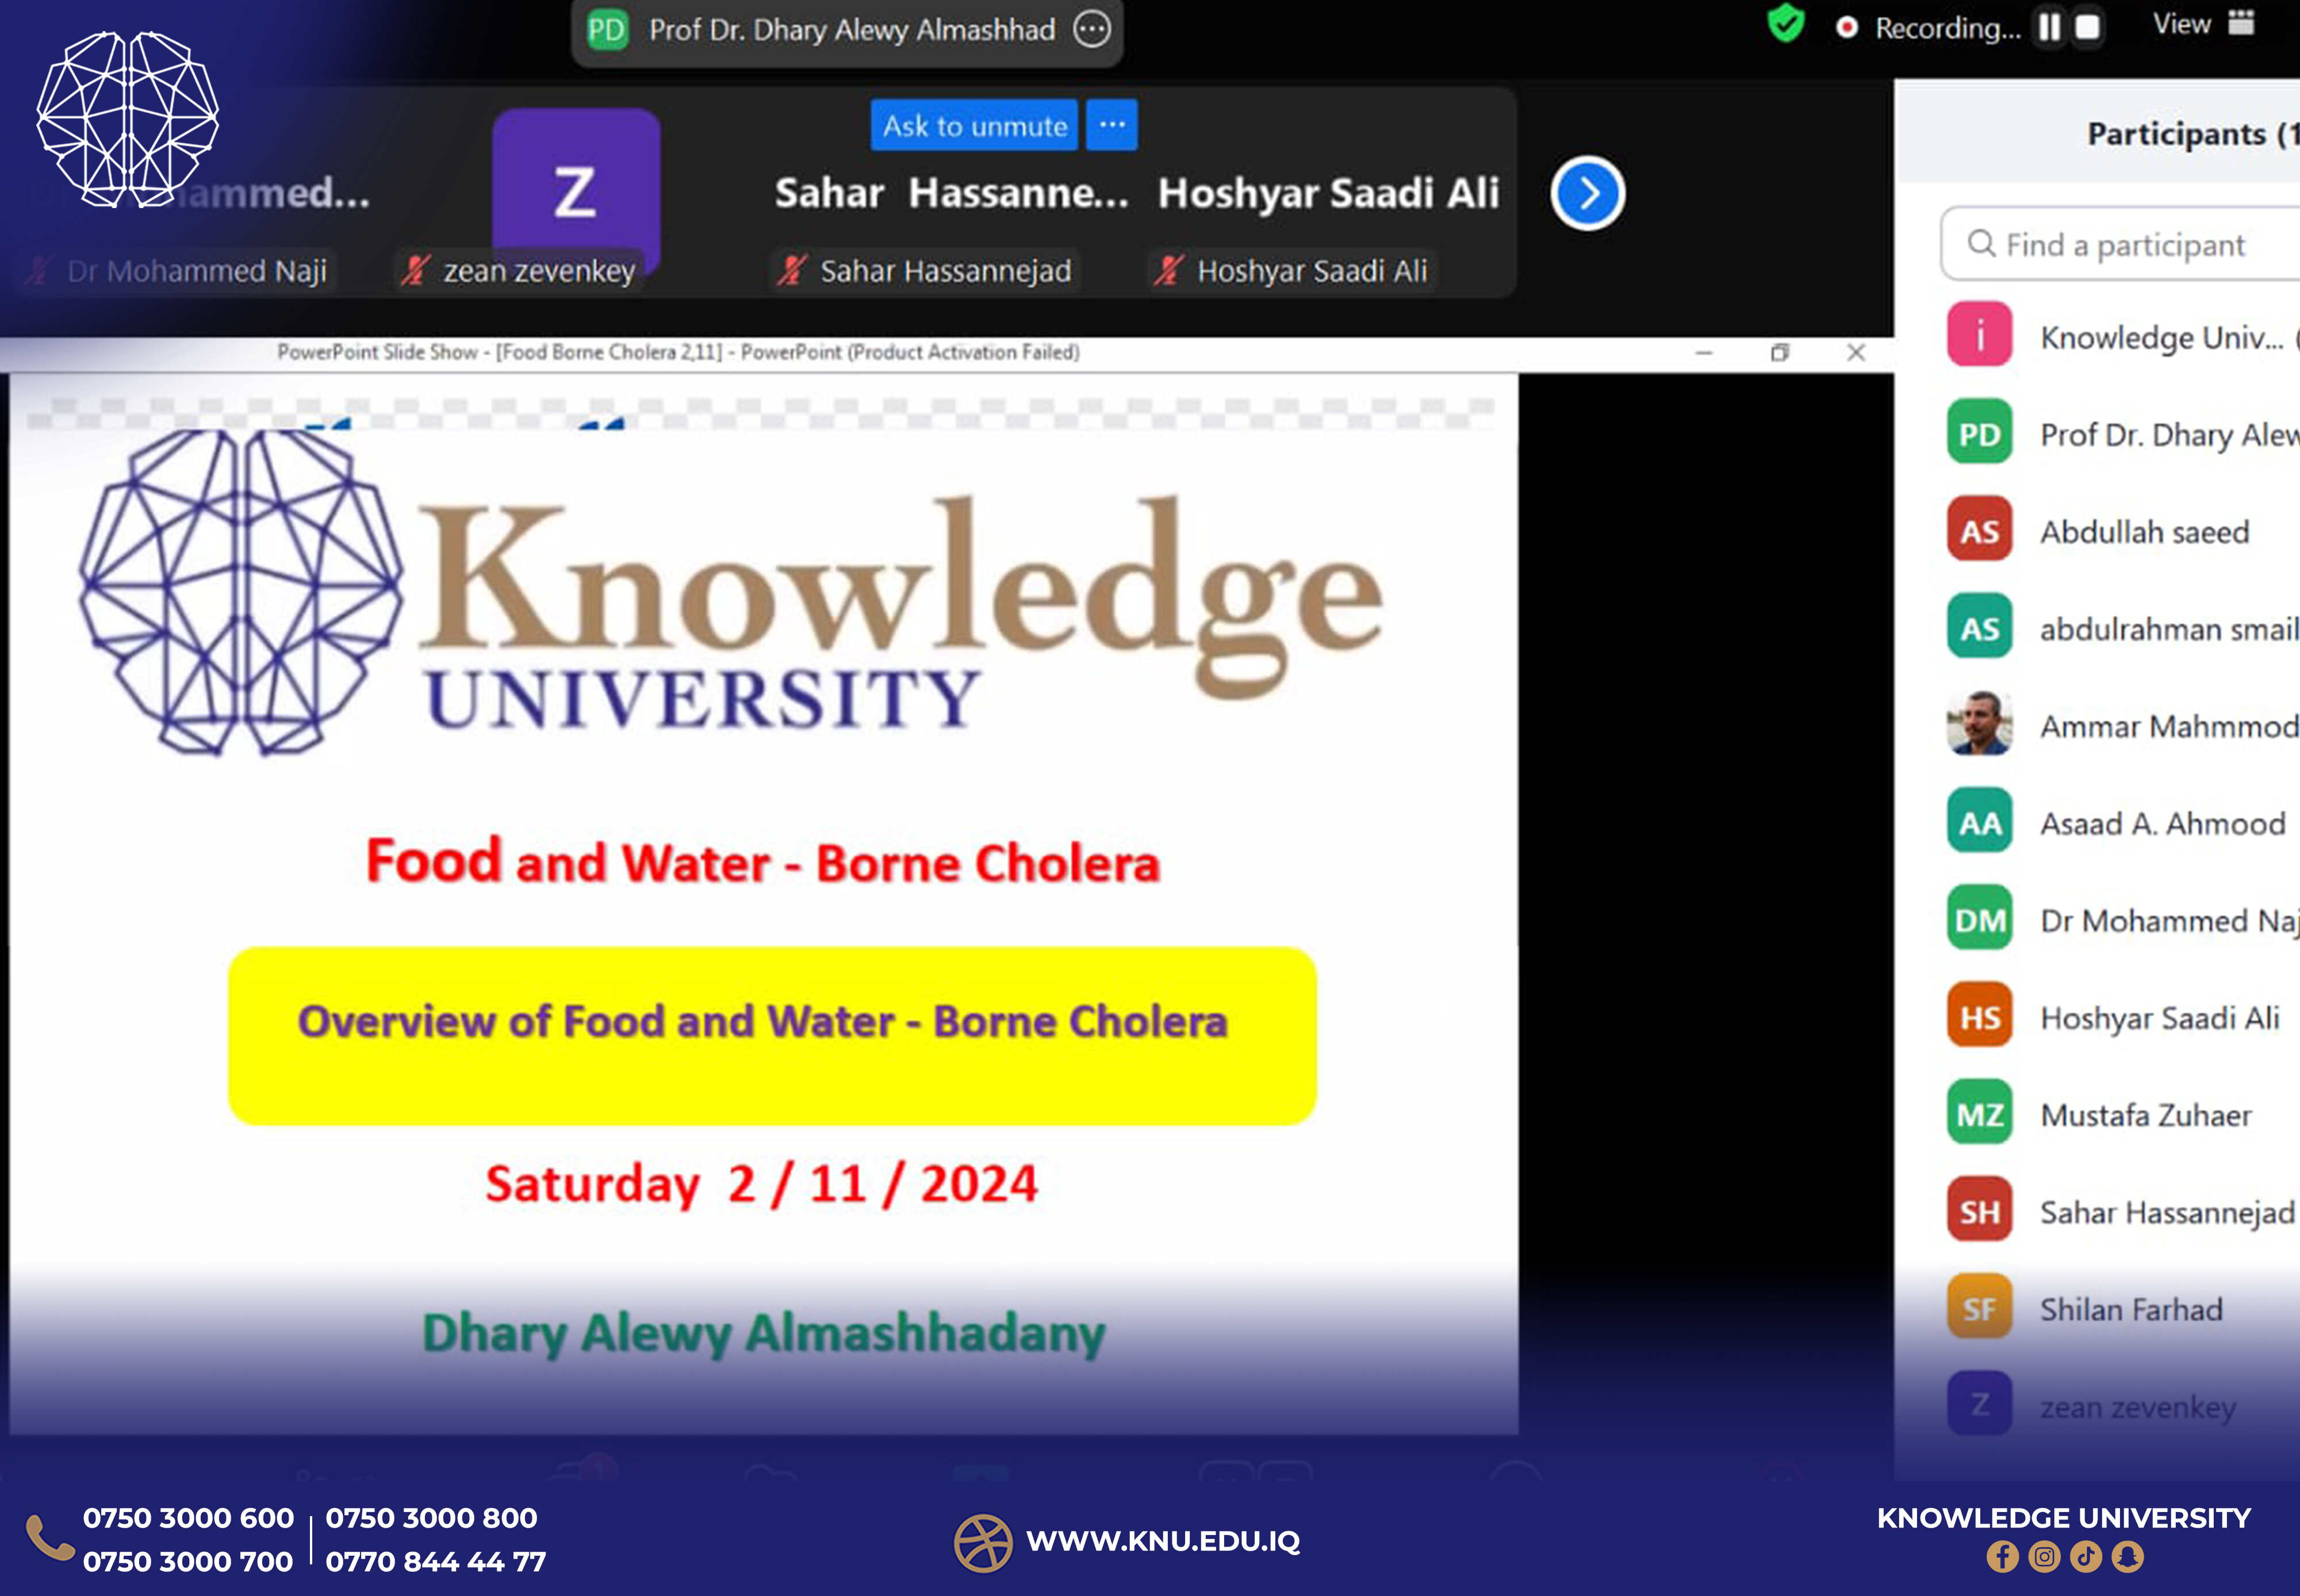Screen dimensions: 2300x1596
Task: Open the View layout menu
Action: [2205, 24]
